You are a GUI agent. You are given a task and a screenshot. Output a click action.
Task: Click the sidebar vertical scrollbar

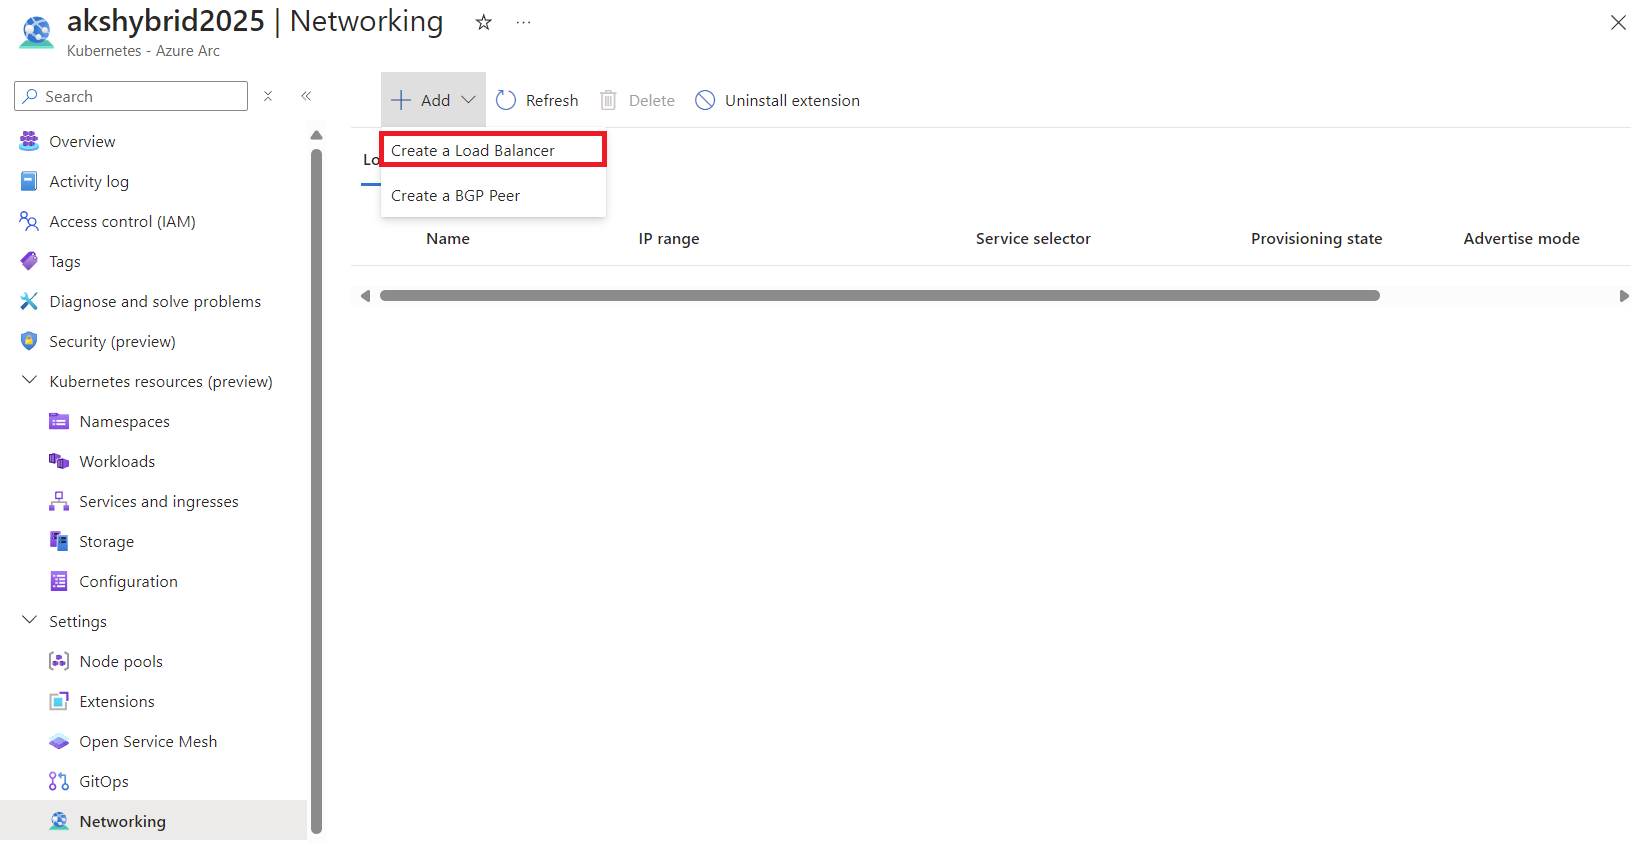[316, 490]
